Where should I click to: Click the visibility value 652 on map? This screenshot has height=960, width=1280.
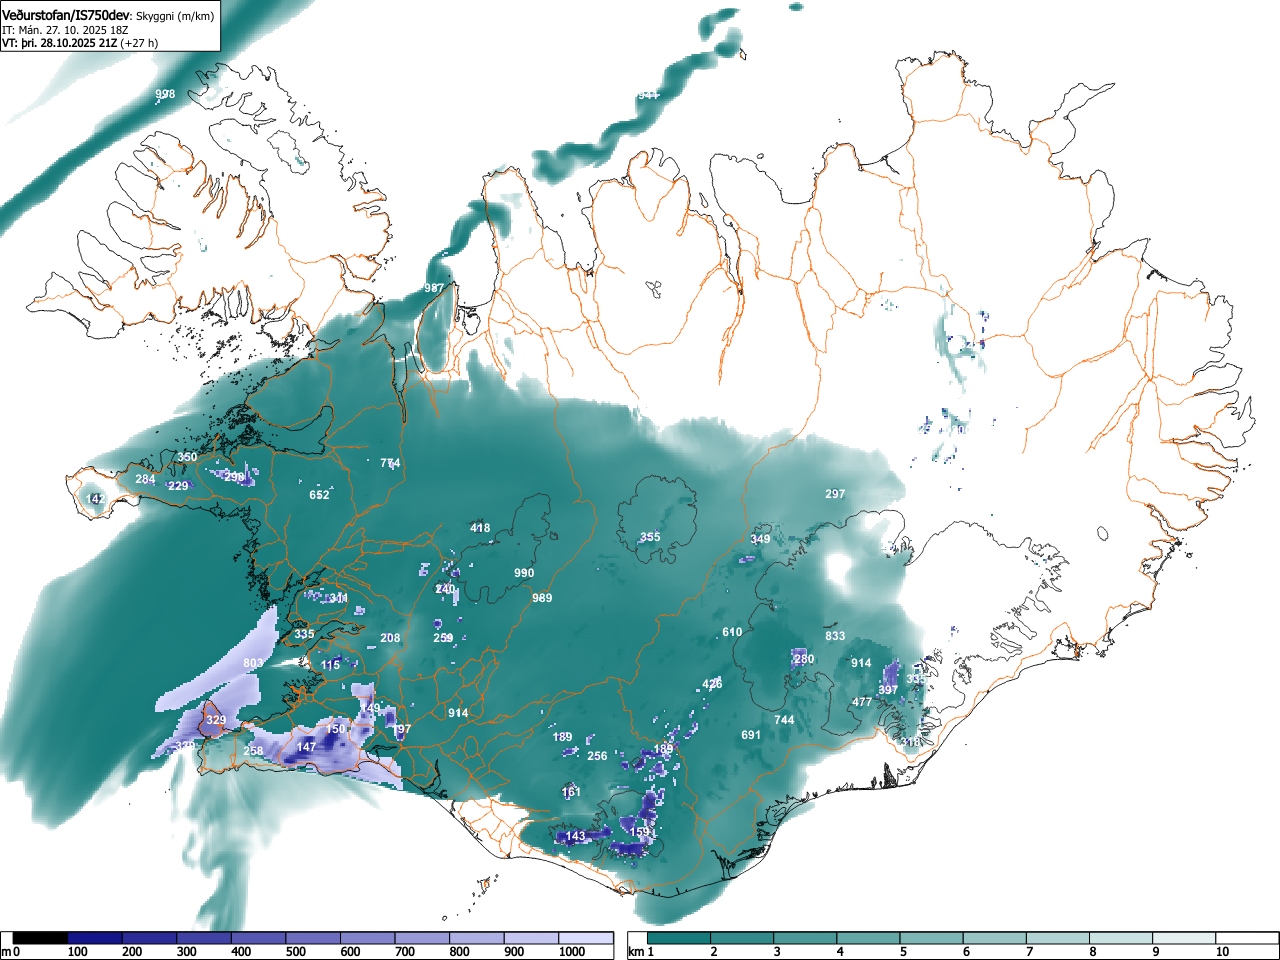point(319,495)
